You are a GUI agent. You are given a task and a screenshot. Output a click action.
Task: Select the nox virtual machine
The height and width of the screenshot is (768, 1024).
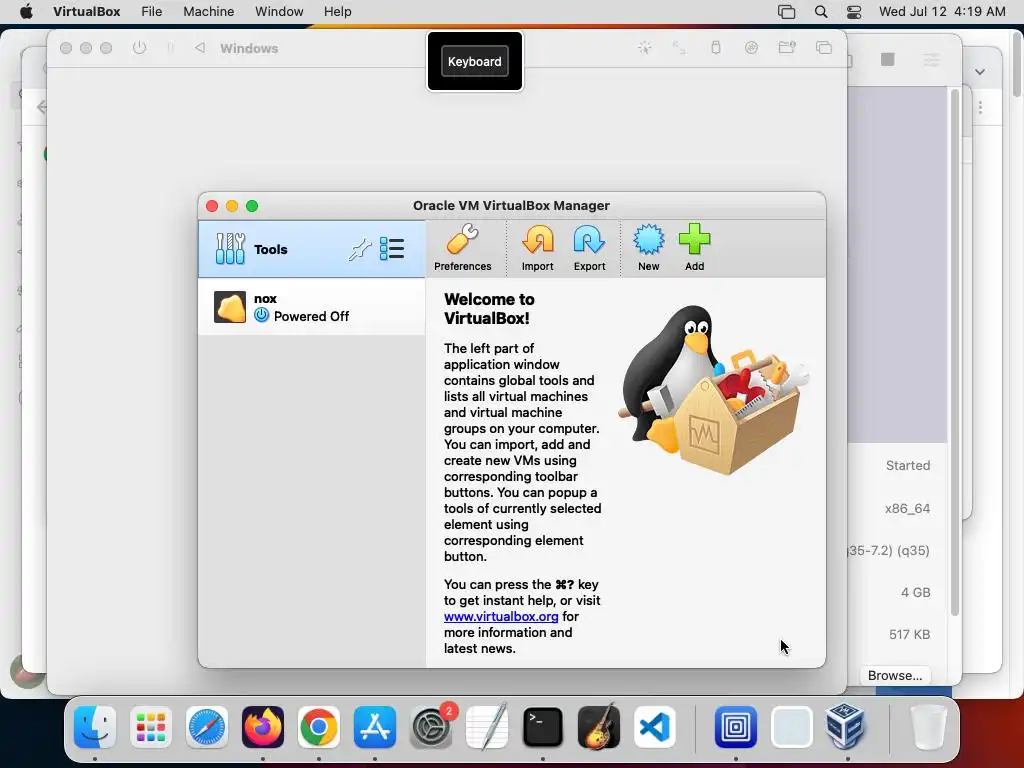click(312, 307)
